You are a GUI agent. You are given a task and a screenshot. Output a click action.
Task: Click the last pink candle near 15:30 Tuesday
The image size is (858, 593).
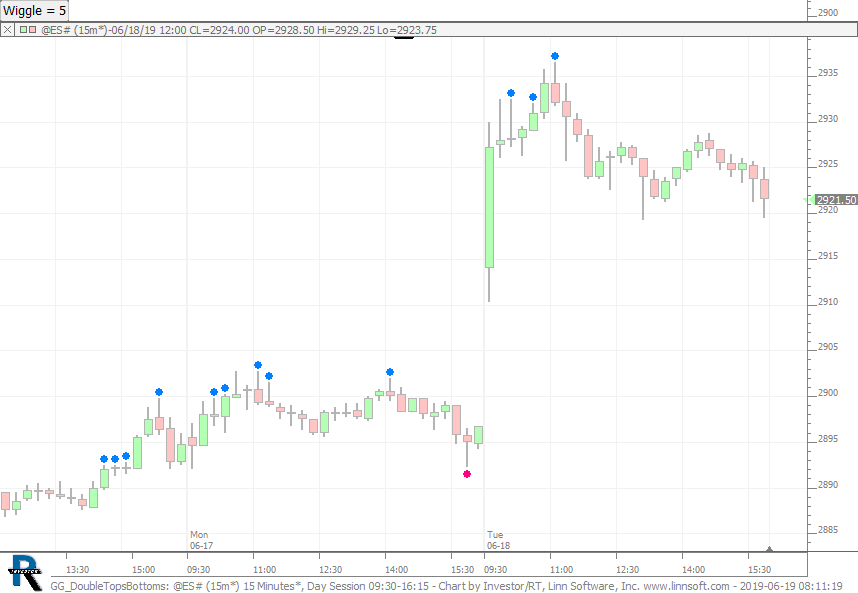point(764,189)
